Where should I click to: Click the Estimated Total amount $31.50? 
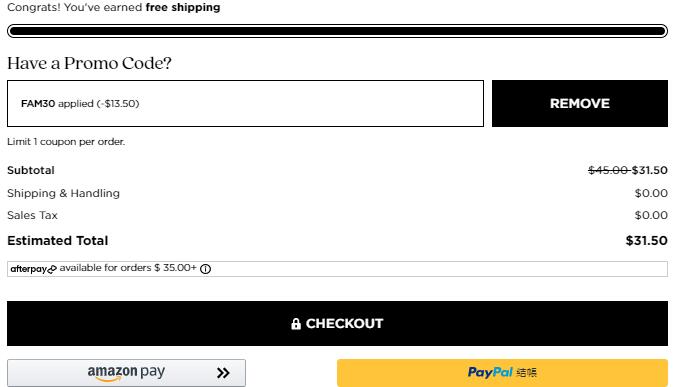pyautogui.click(x=647, y=241)
